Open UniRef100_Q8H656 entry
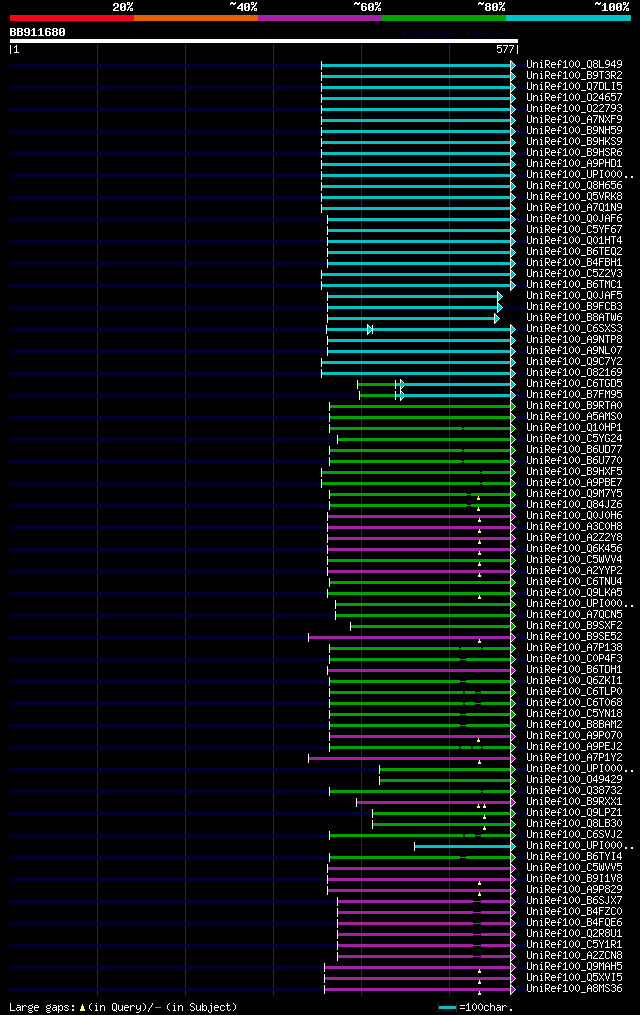Screen dimensions: 640x1015 click(x=574, y=186)
